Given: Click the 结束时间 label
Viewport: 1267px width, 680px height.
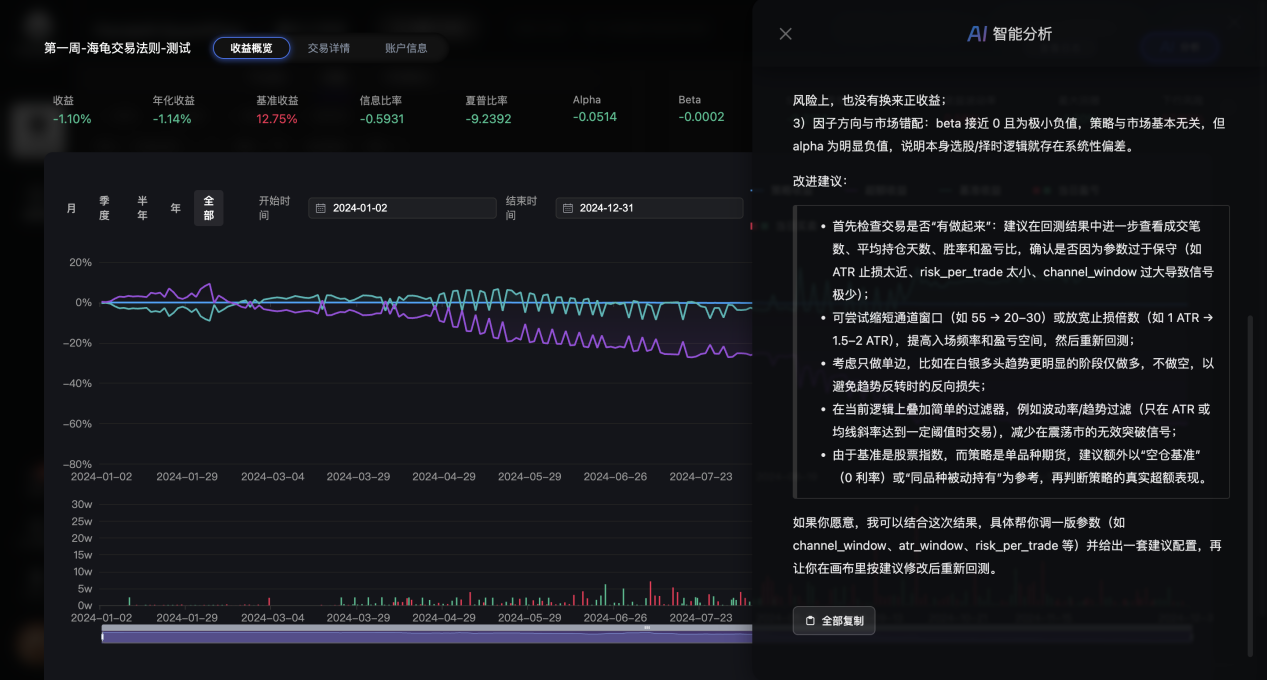Looking at the screenshot, I should click(522, 208).
